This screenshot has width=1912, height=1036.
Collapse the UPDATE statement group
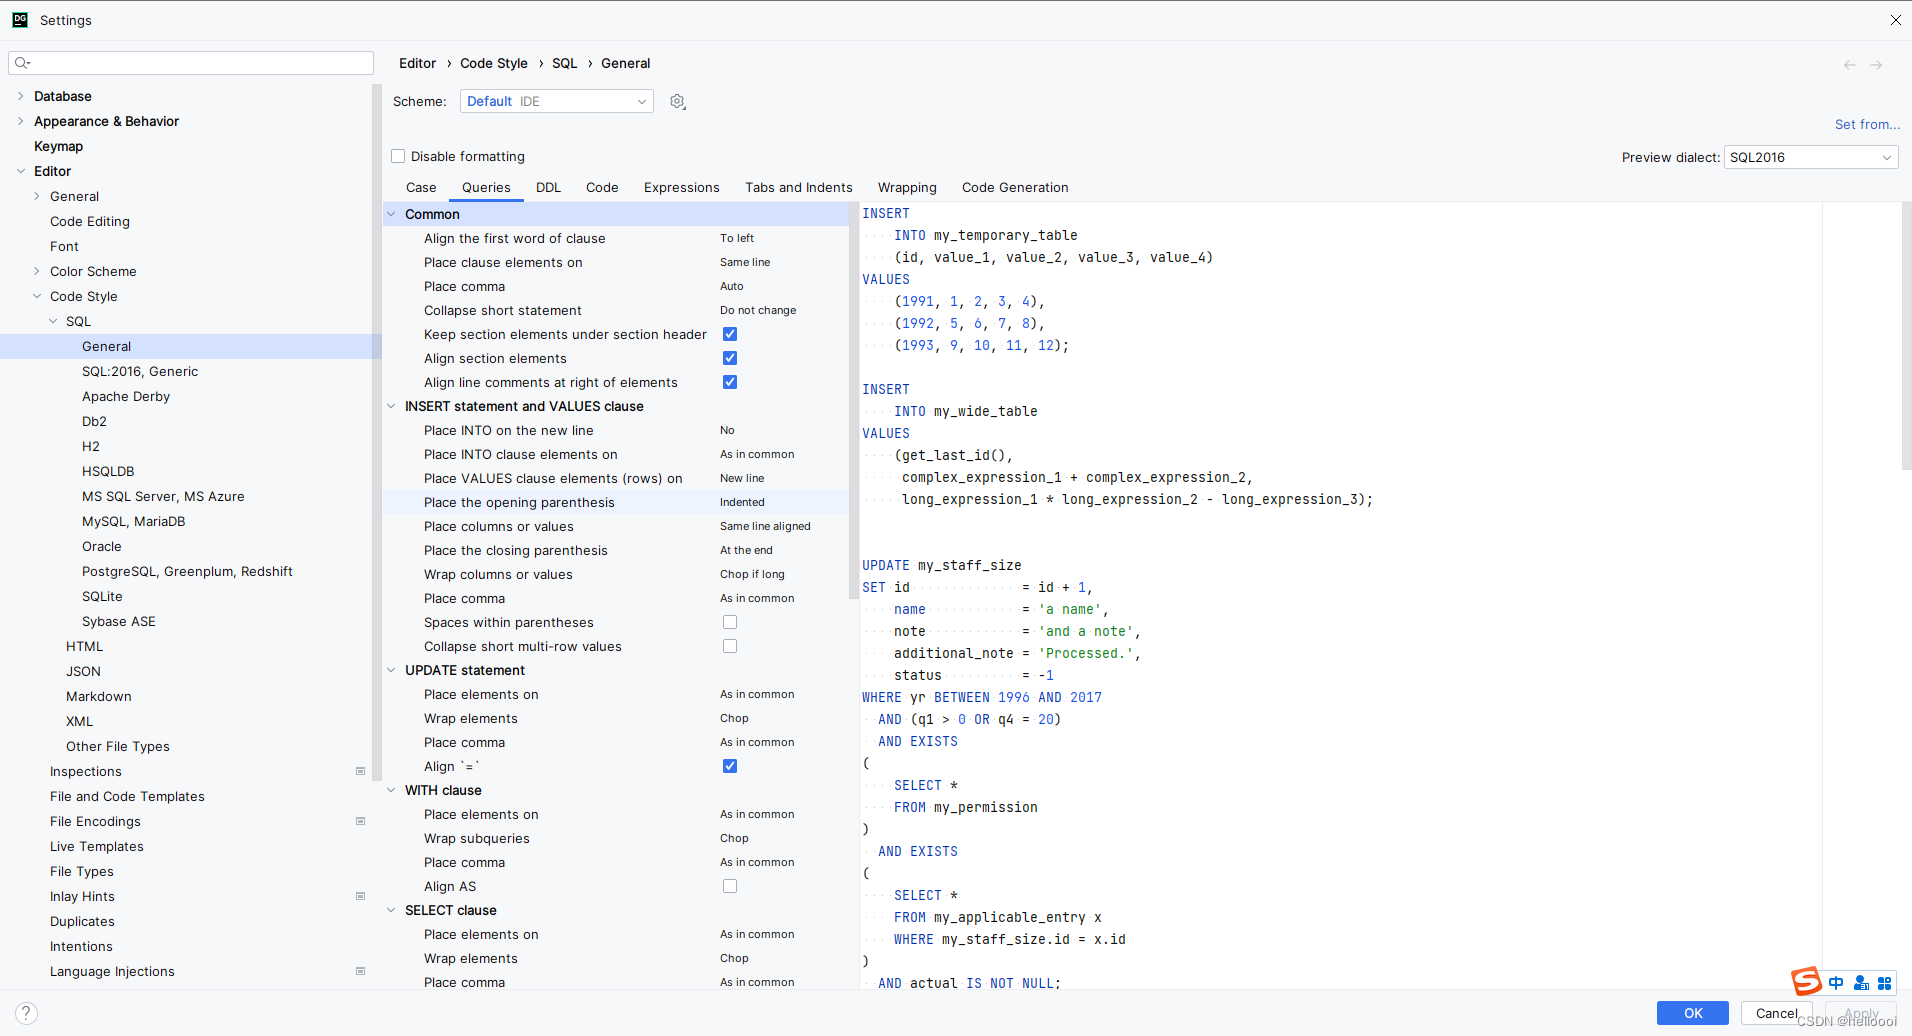[x=391, y=670]
